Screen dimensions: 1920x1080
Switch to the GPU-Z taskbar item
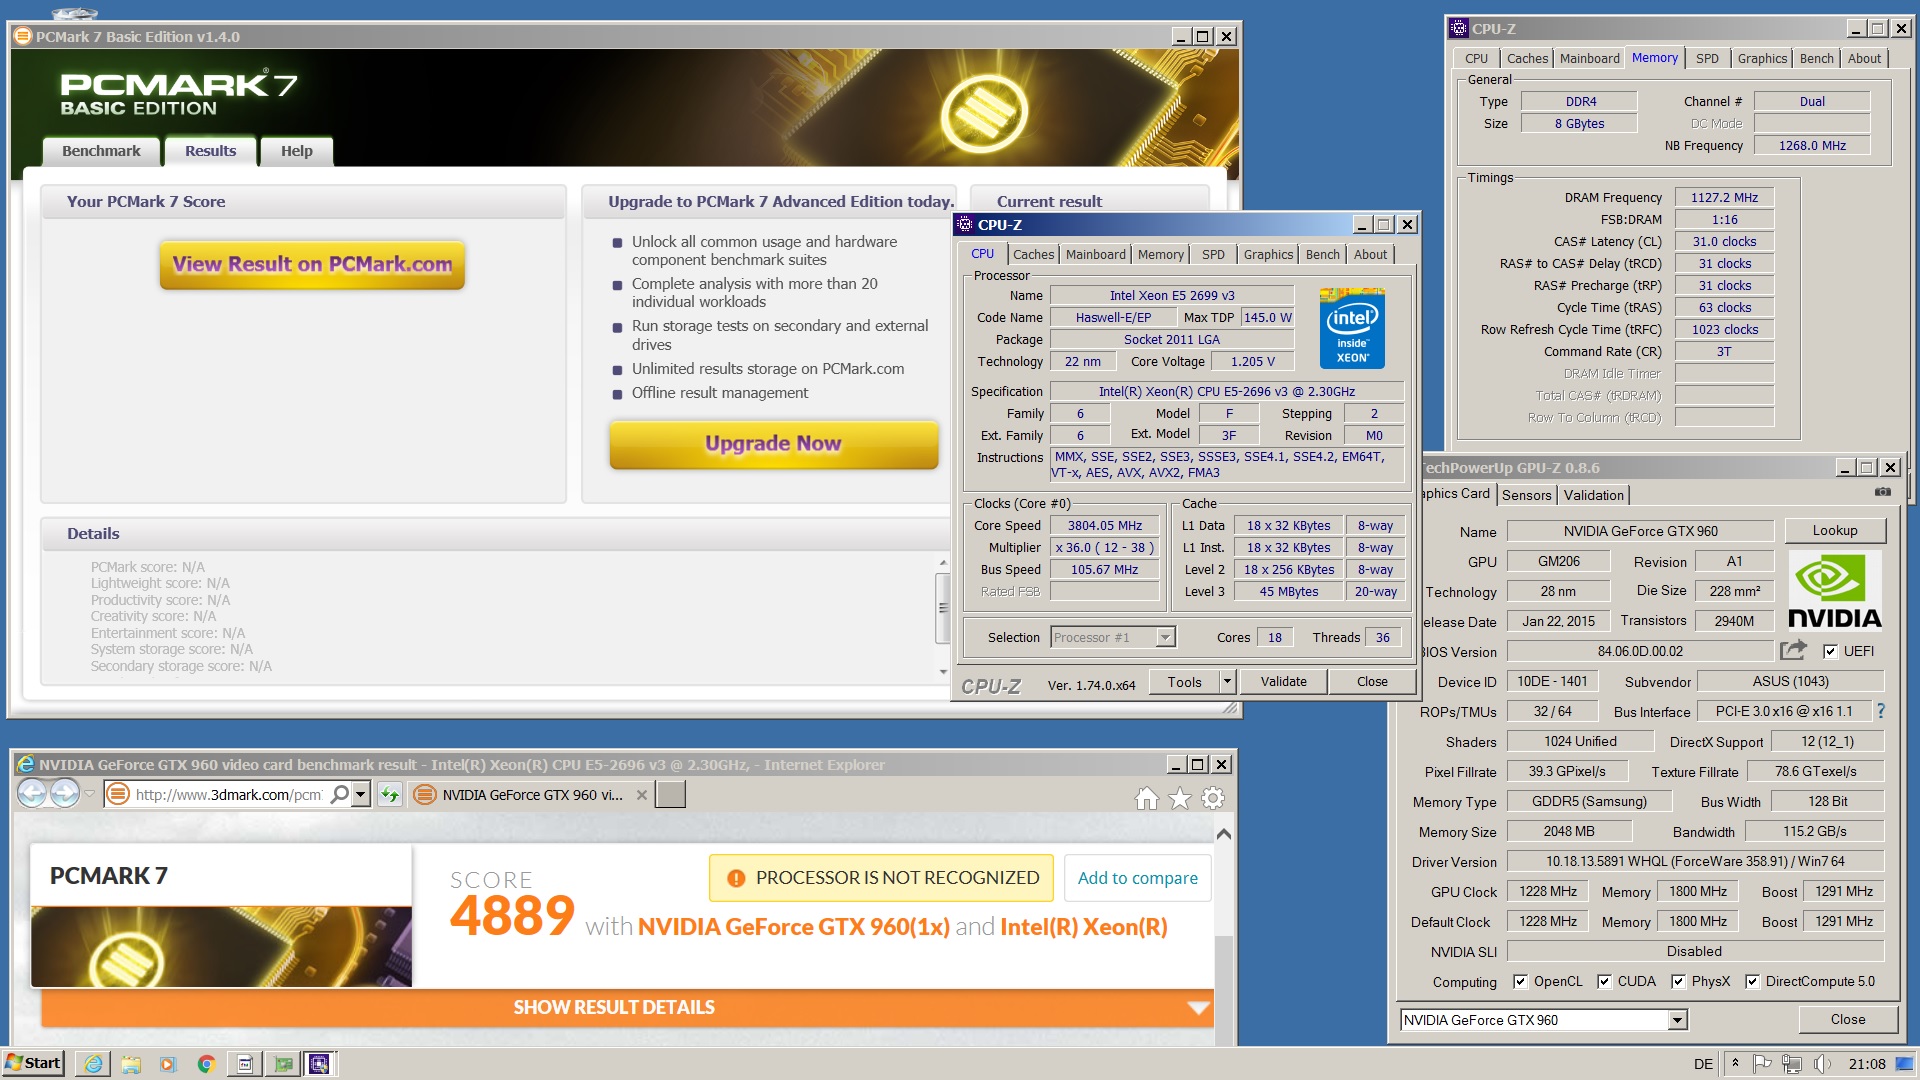(283, 1063)
